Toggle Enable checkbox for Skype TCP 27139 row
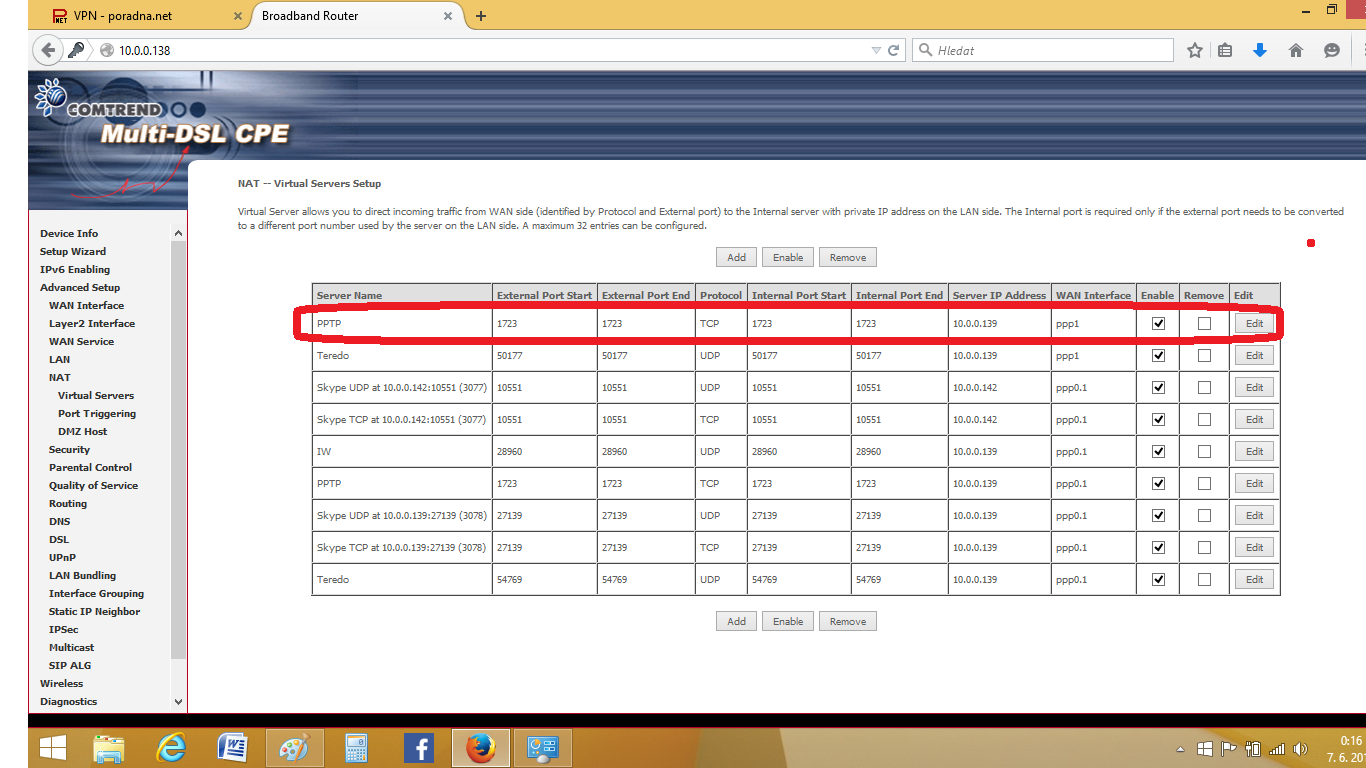 pyautogui.click(x=1158, y=548)
